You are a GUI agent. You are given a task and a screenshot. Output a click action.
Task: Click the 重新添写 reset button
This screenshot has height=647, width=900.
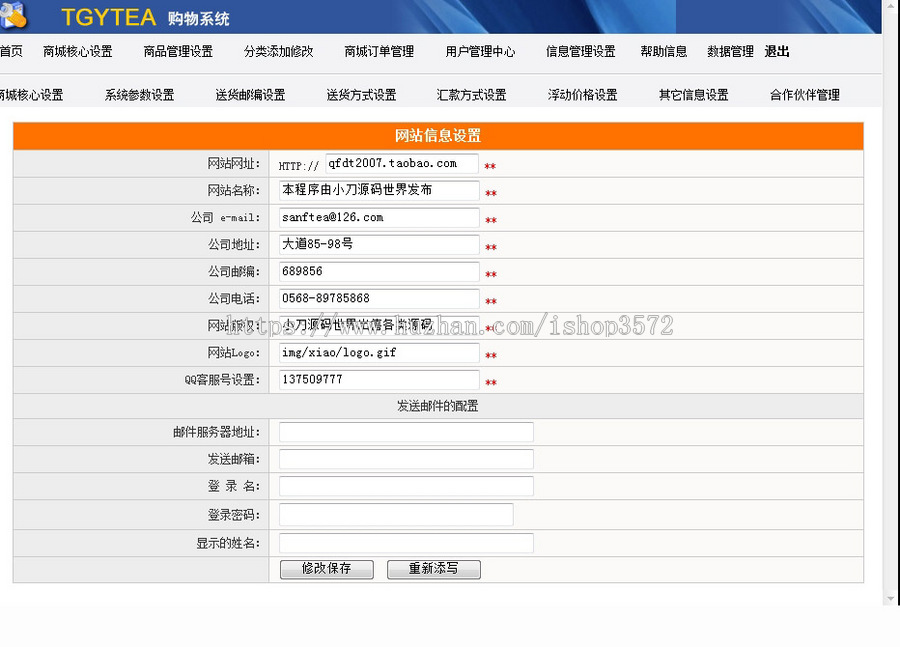coord(434,568)
